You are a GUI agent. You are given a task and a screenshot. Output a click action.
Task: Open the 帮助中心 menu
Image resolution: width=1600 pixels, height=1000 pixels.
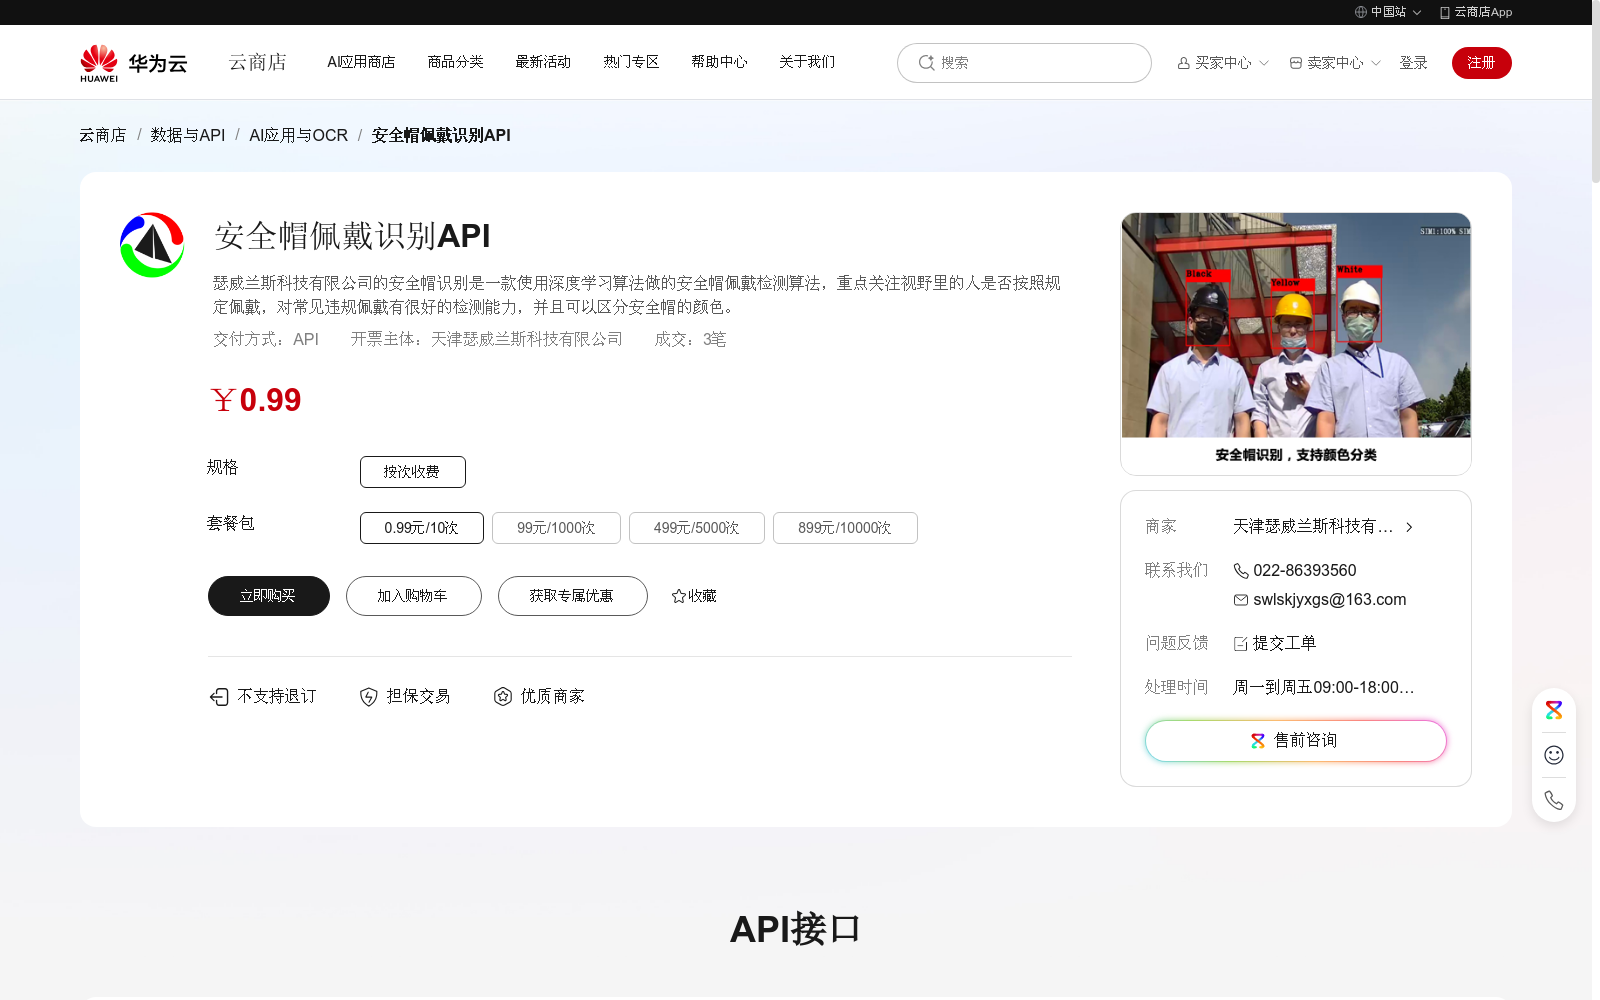(x=719, y=62)
